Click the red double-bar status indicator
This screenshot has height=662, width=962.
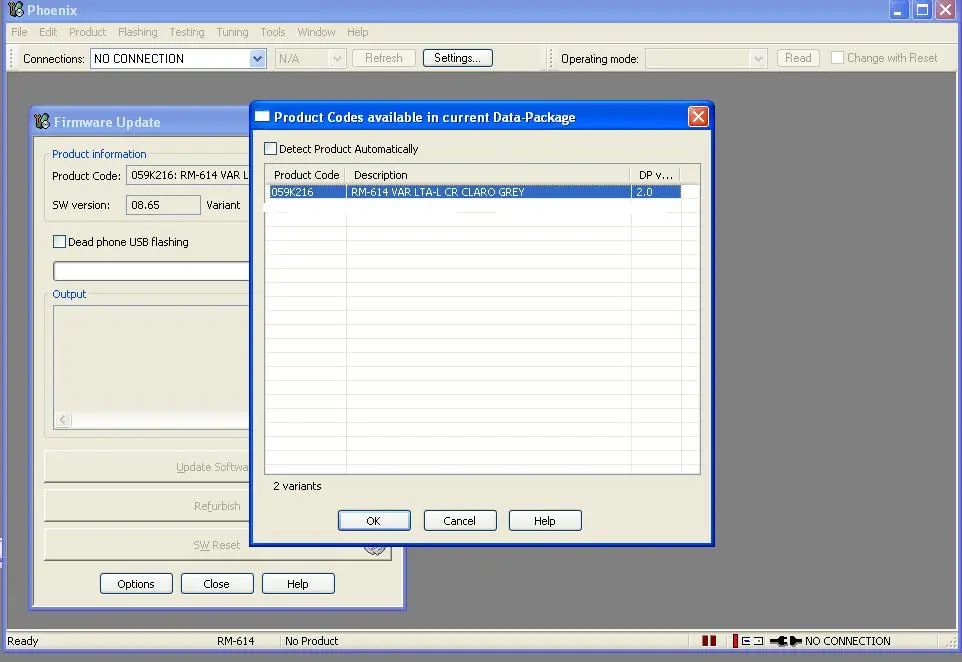[709, 641]
